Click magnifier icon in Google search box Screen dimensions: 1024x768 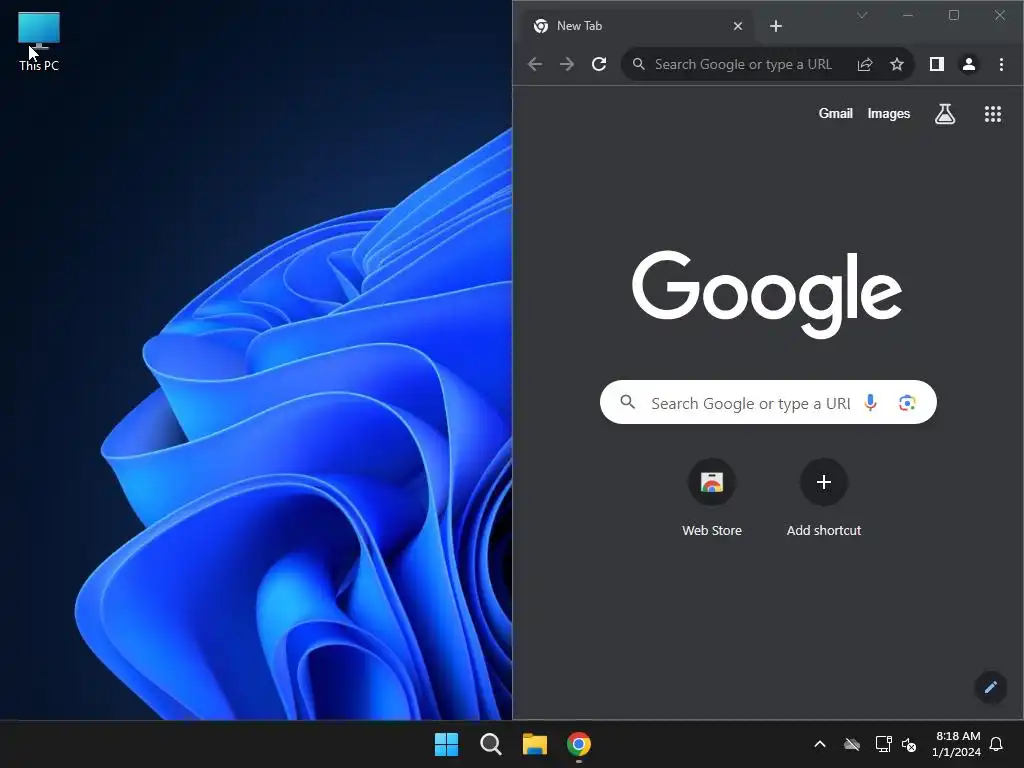coord(627,402)
